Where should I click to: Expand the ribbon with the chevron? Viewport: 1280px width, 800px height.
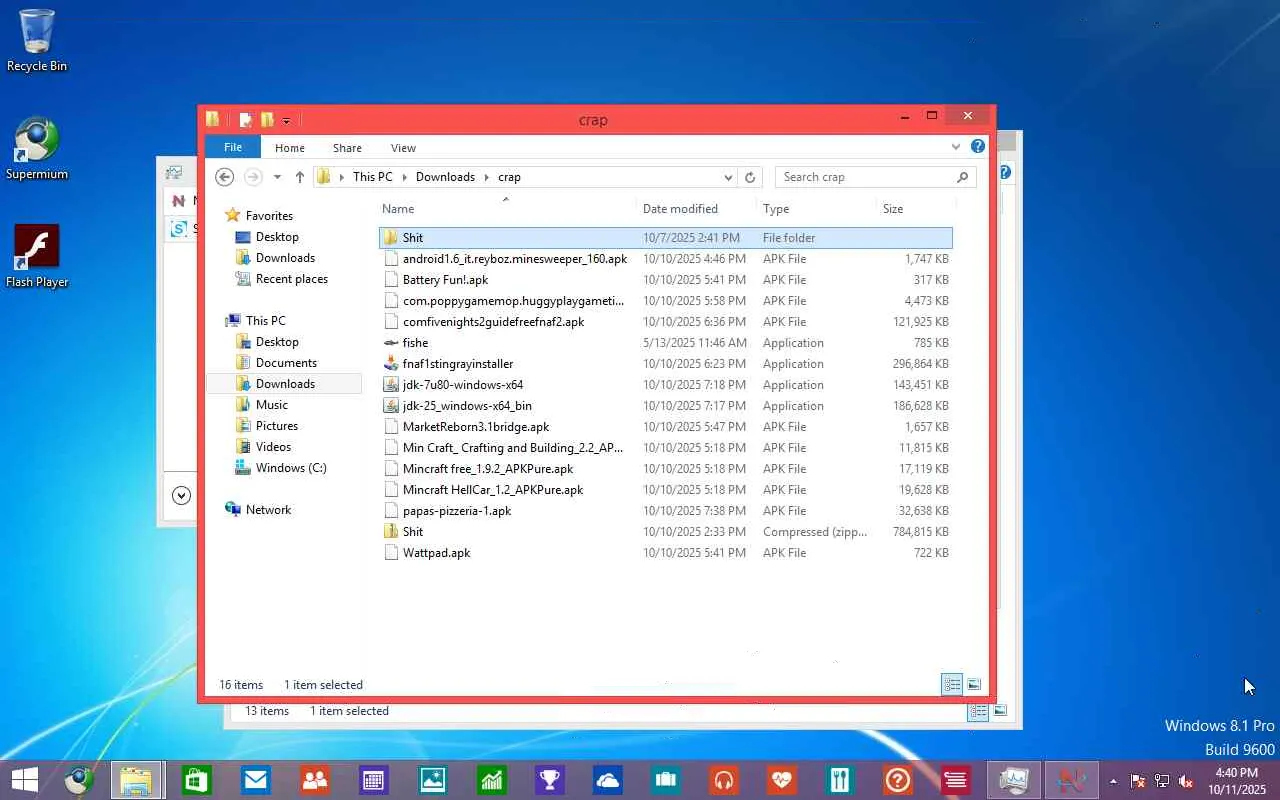pyautogui.click(x=956, y=147)
